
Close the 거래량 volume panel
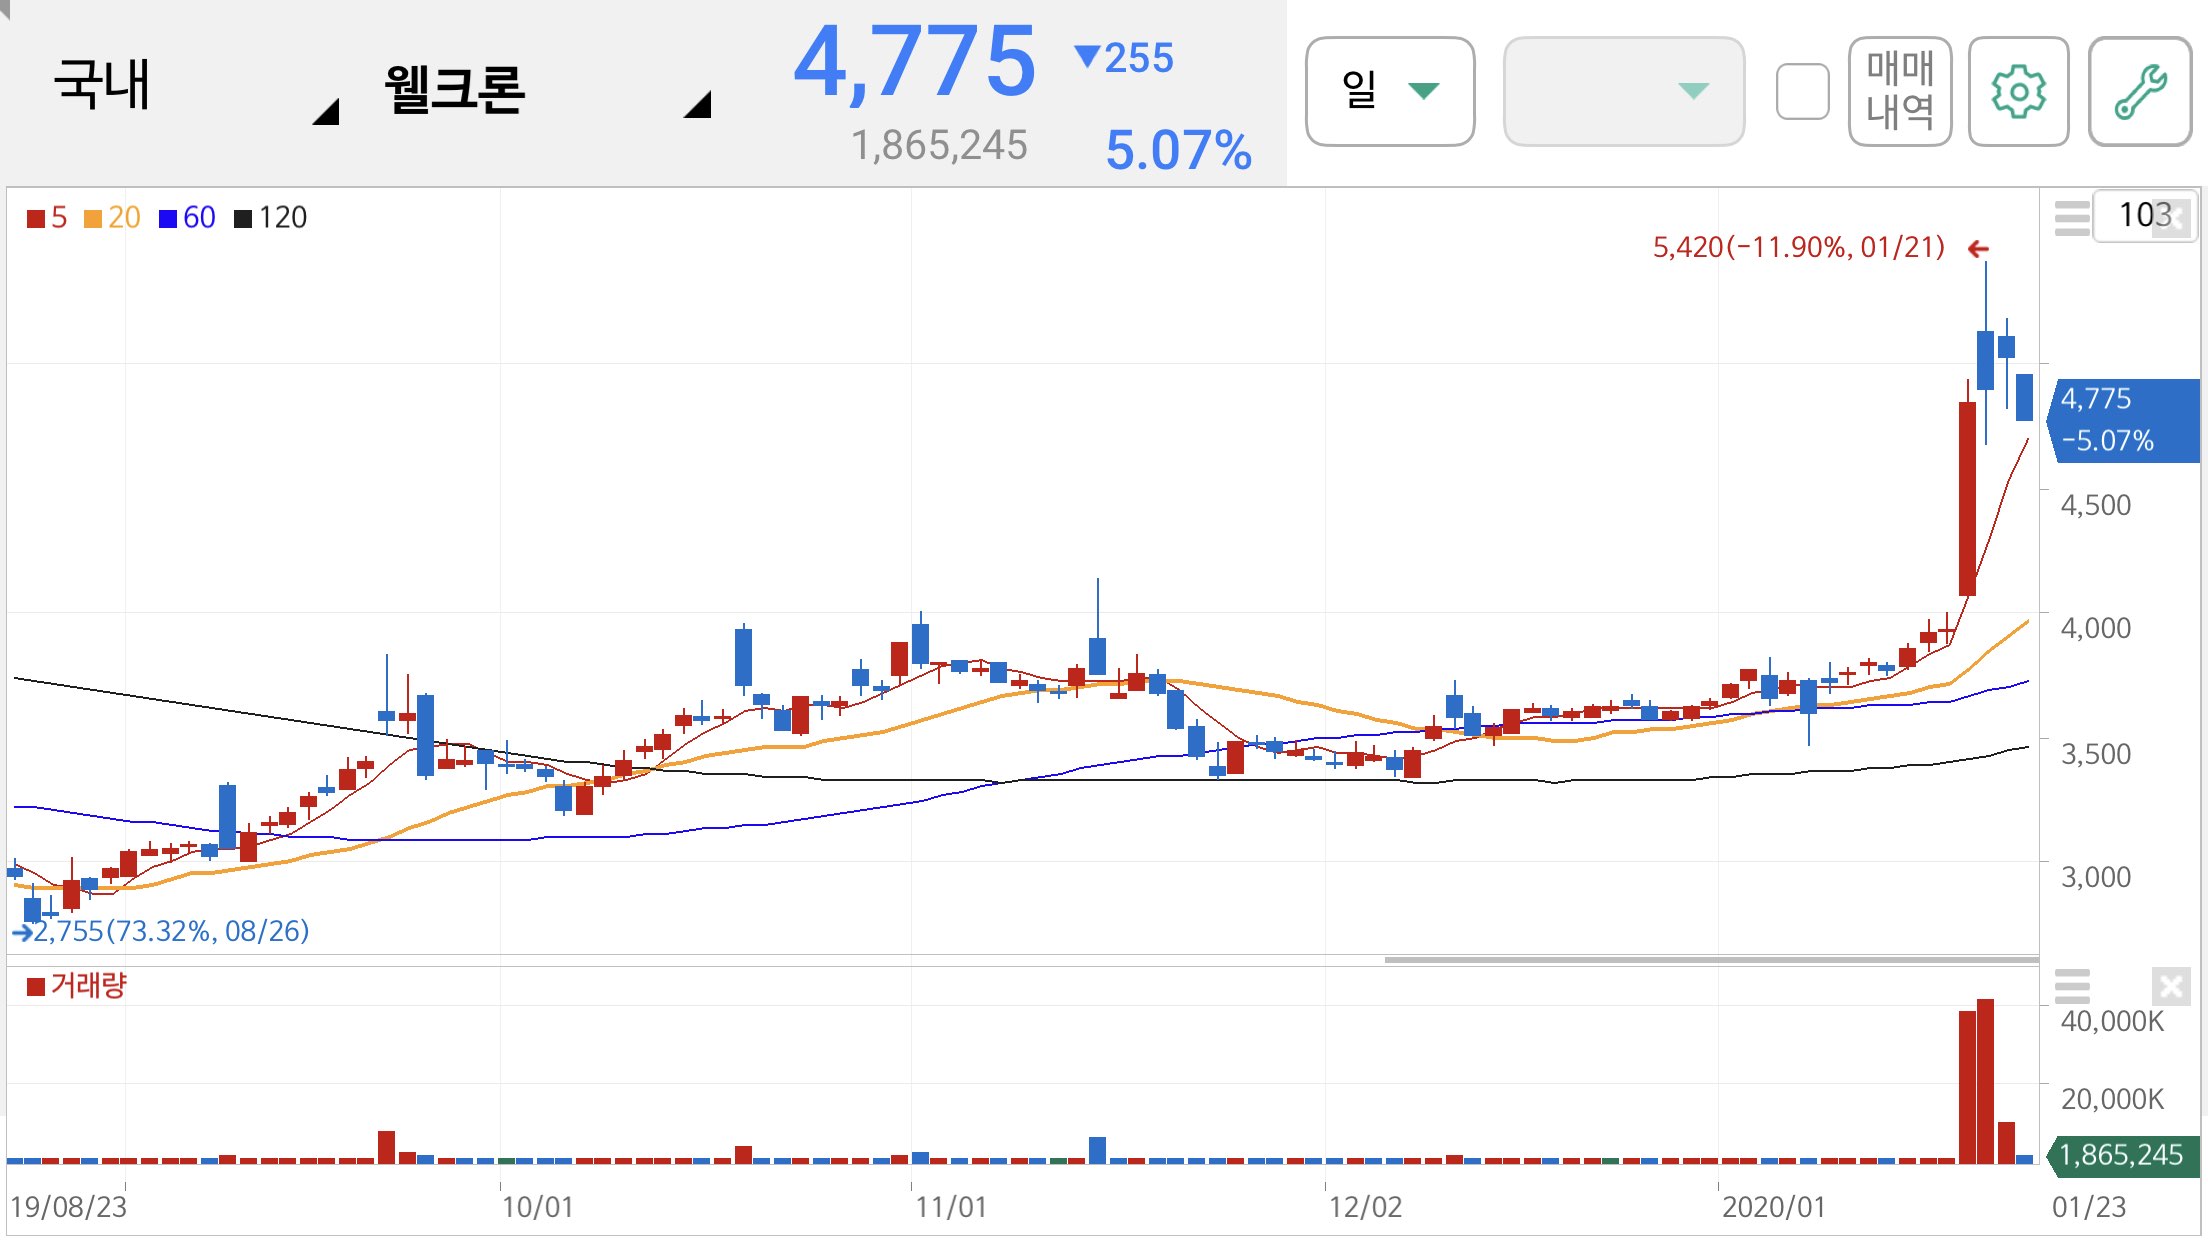[2171, 987]
